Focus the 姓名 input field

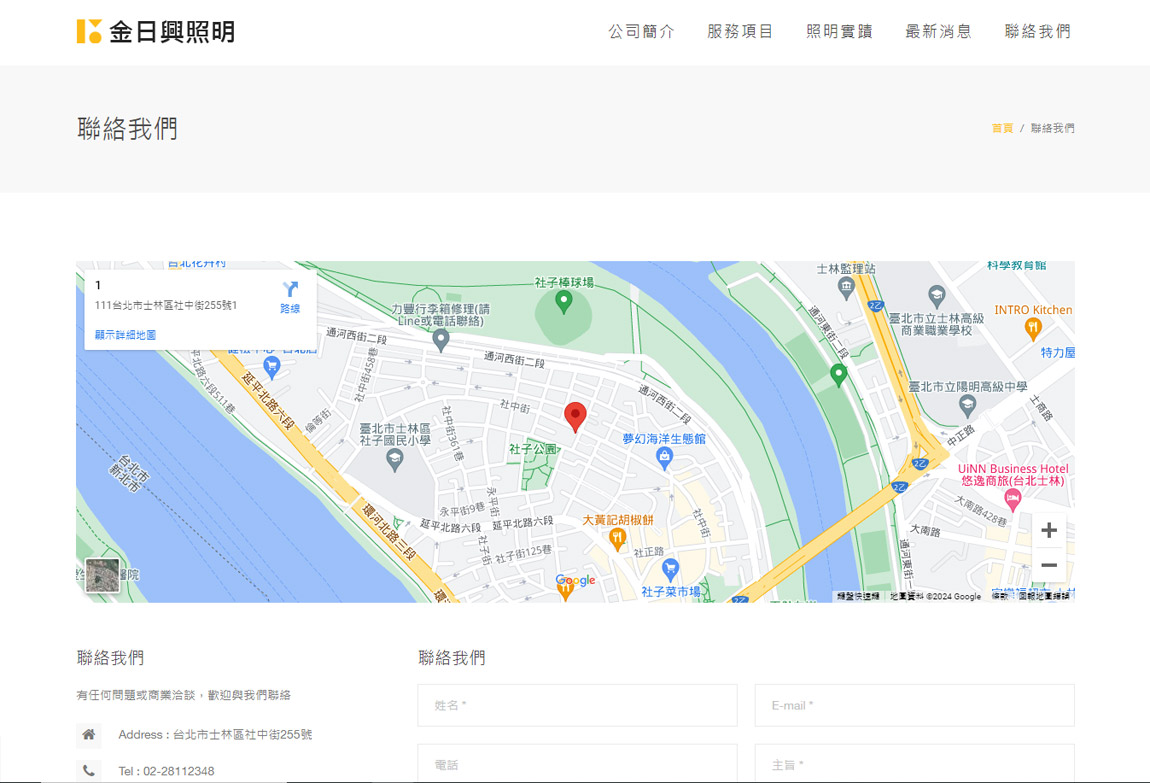tap(577, 705)
